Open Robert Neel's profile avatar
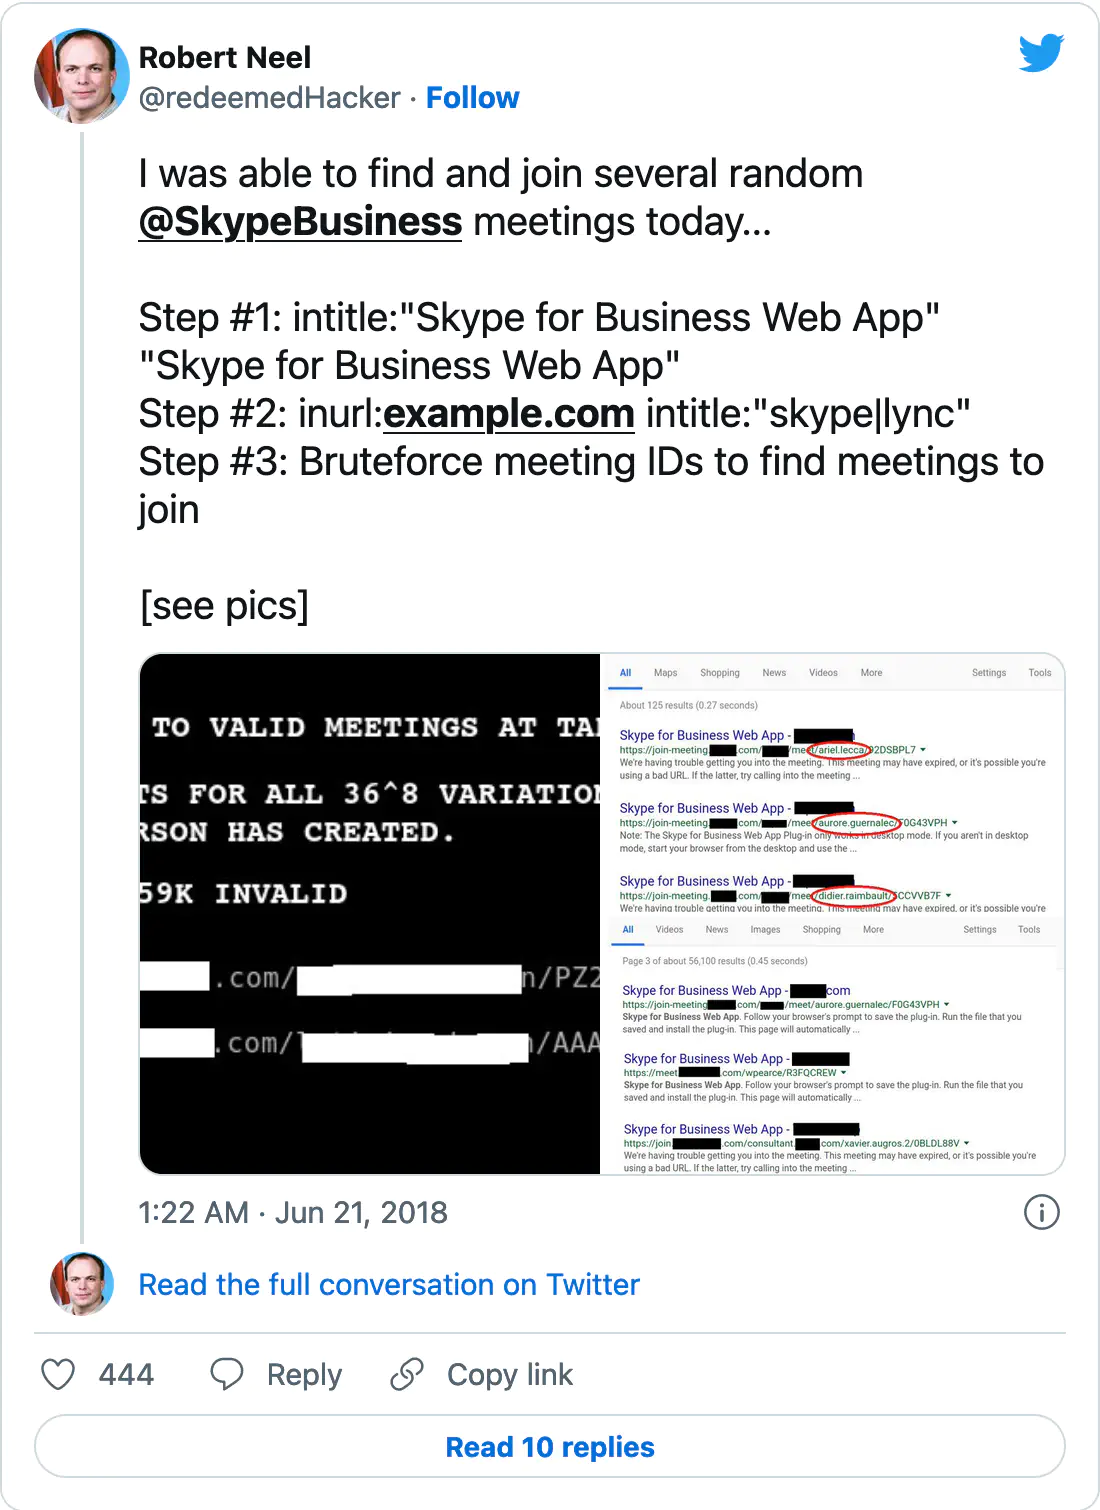The image size is (1100, 1510). (82, 76)
